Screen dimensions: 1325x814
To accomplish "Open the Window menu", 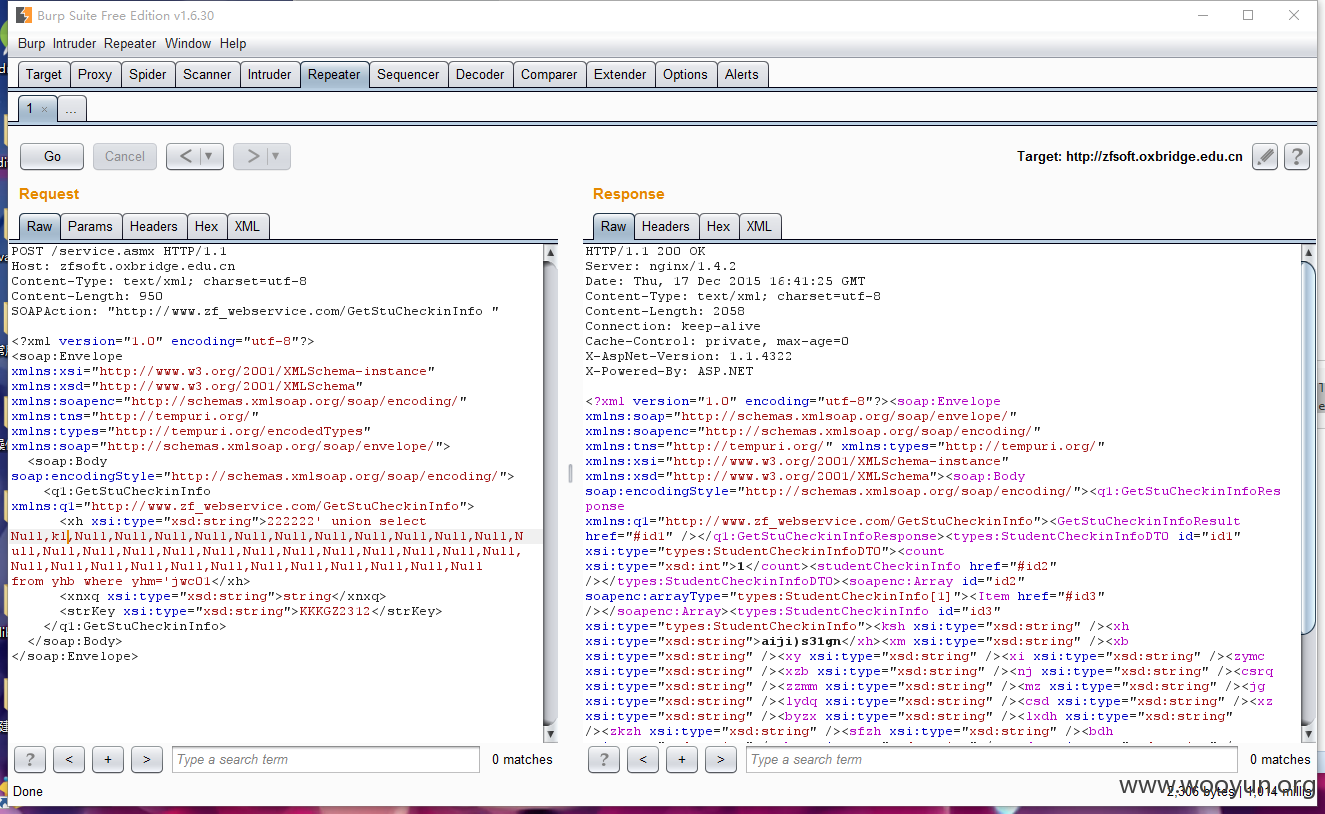I will pos(188,43).
